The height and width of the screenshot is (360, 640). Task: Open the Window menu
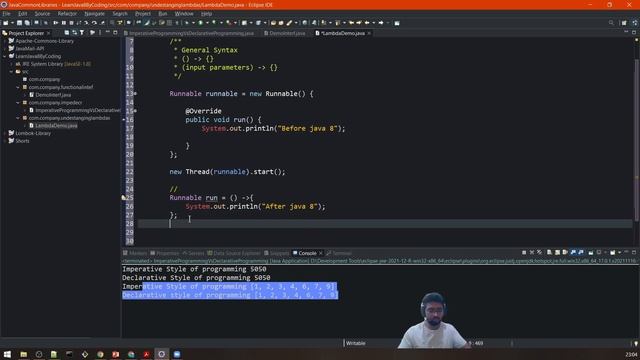(184, 13)
